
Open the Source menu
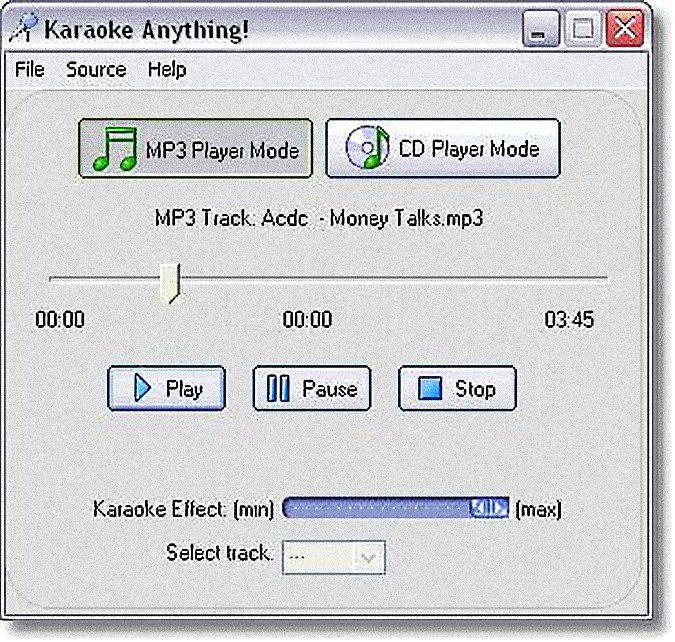point(96,69)
